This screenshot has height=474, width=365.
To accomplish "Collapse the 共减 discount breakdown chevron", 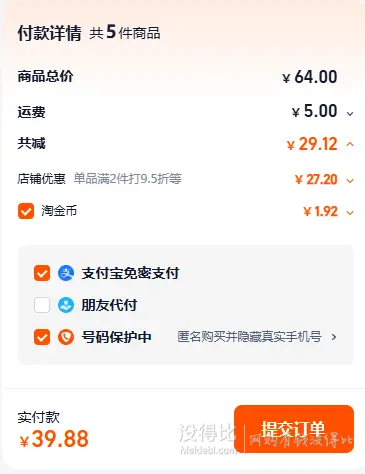I will (x=350, y=144).
